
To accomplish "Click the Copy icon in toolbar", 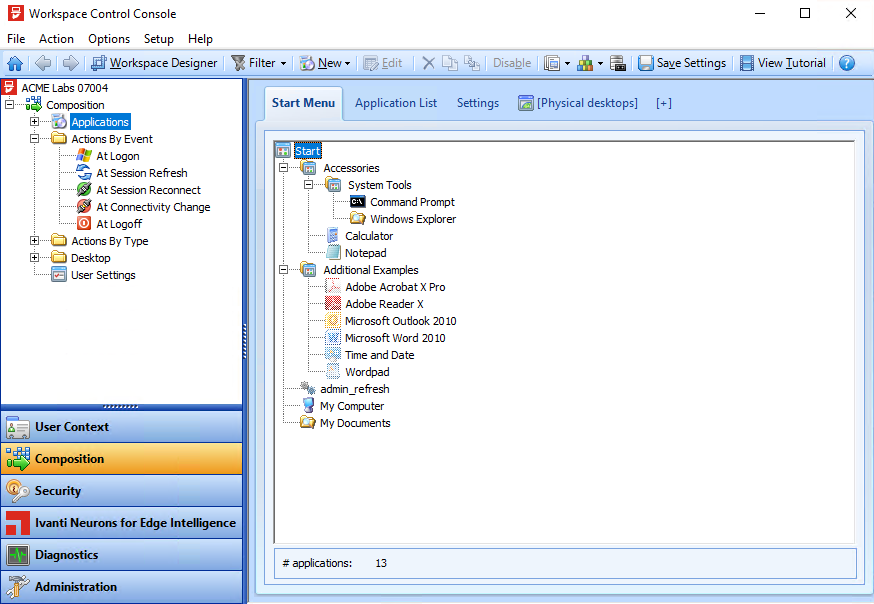I will (450, 63).
